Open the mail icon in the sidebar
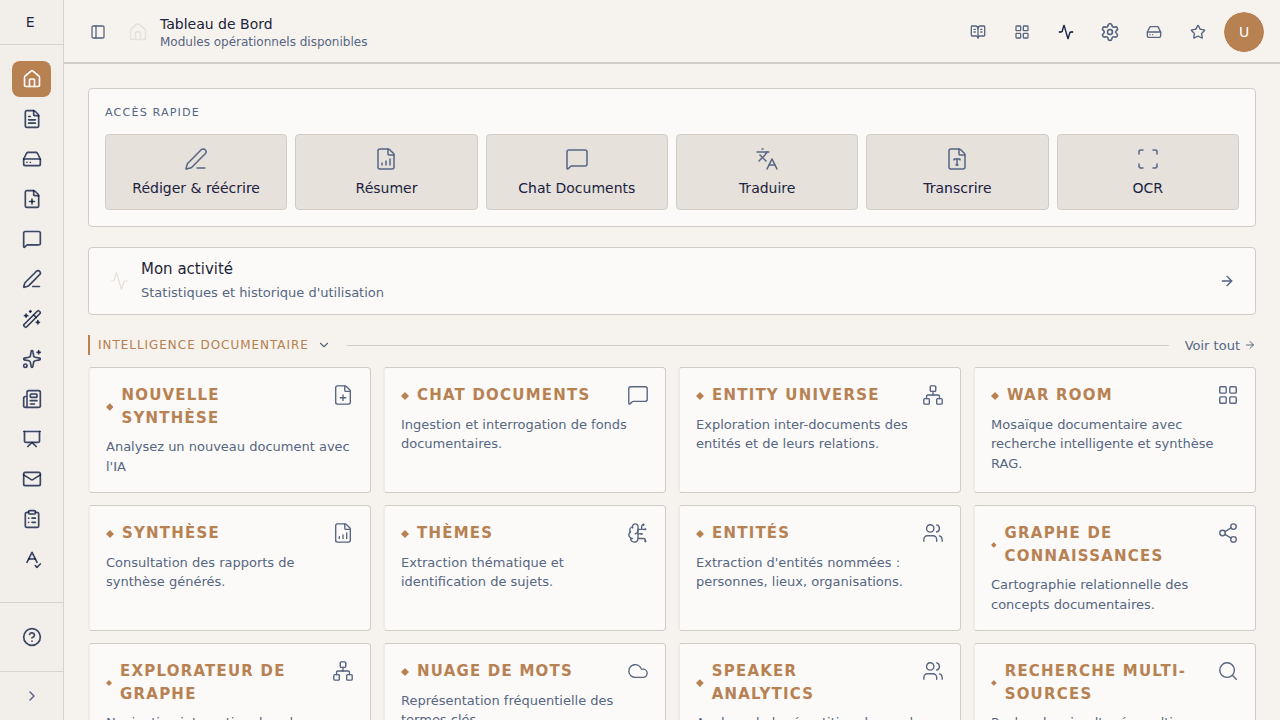The image size is (1280, 720). pyautogui.click(x=31, y=479)
